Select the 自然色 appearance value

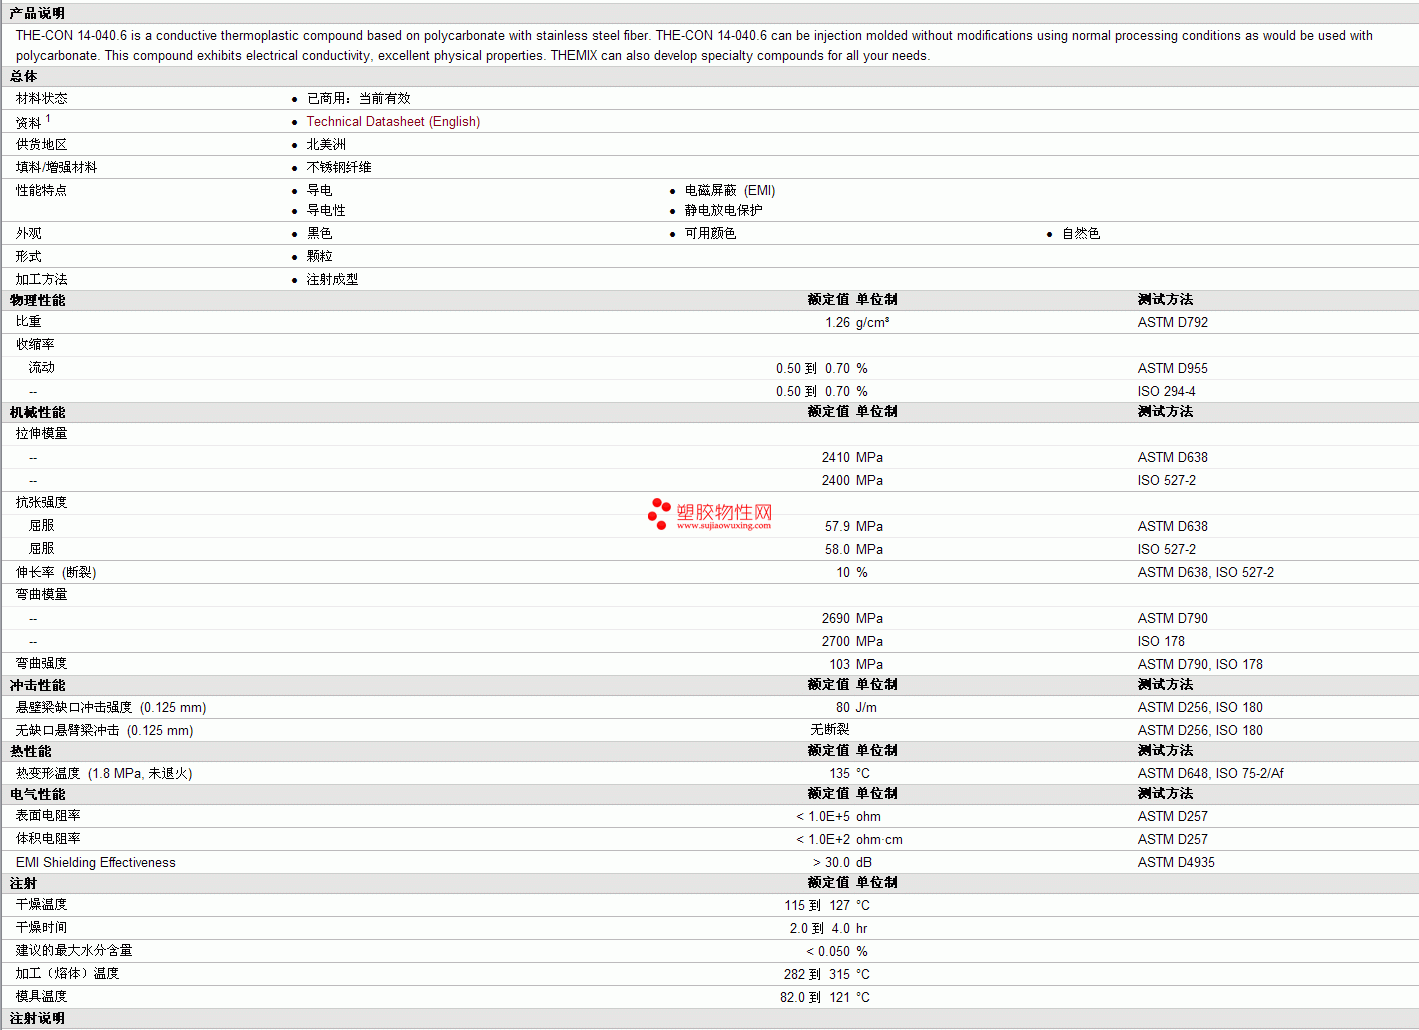[x=1081, y=233]
